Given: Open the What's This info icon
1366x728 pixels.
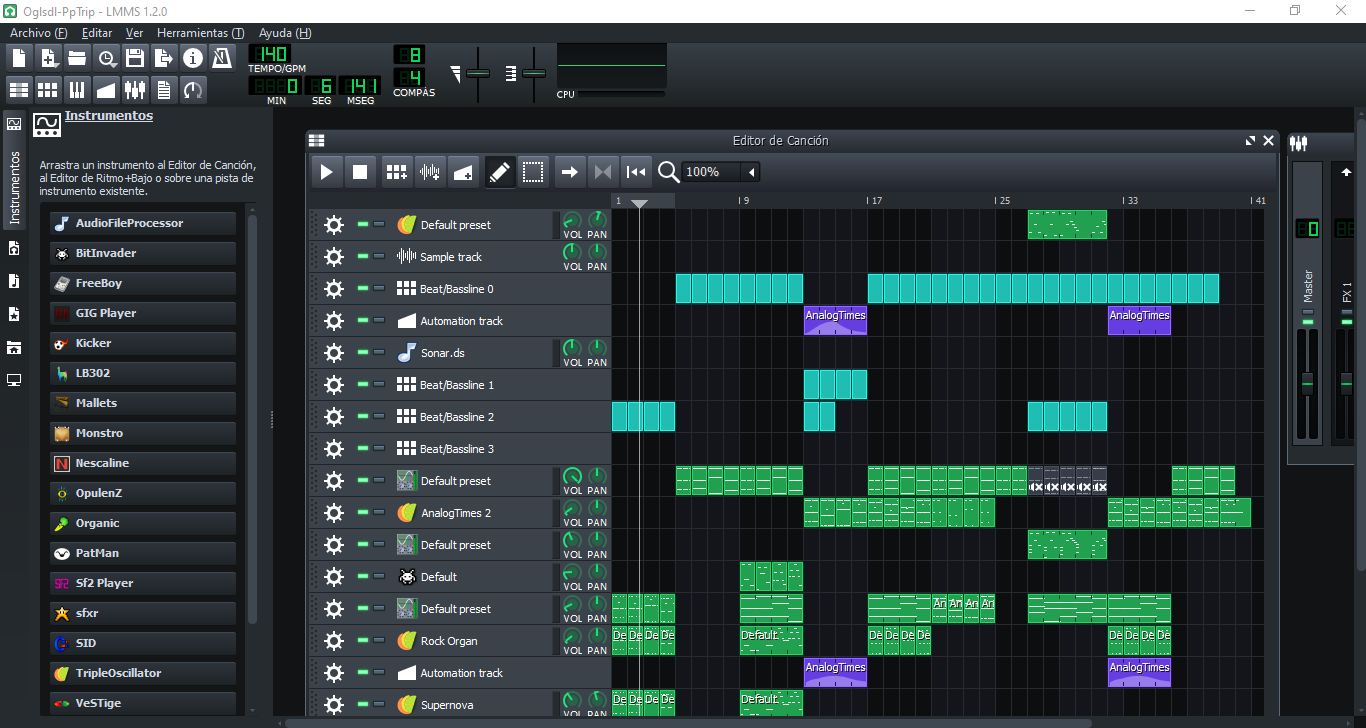Looking at the screenshot, I should pos(193,57).
